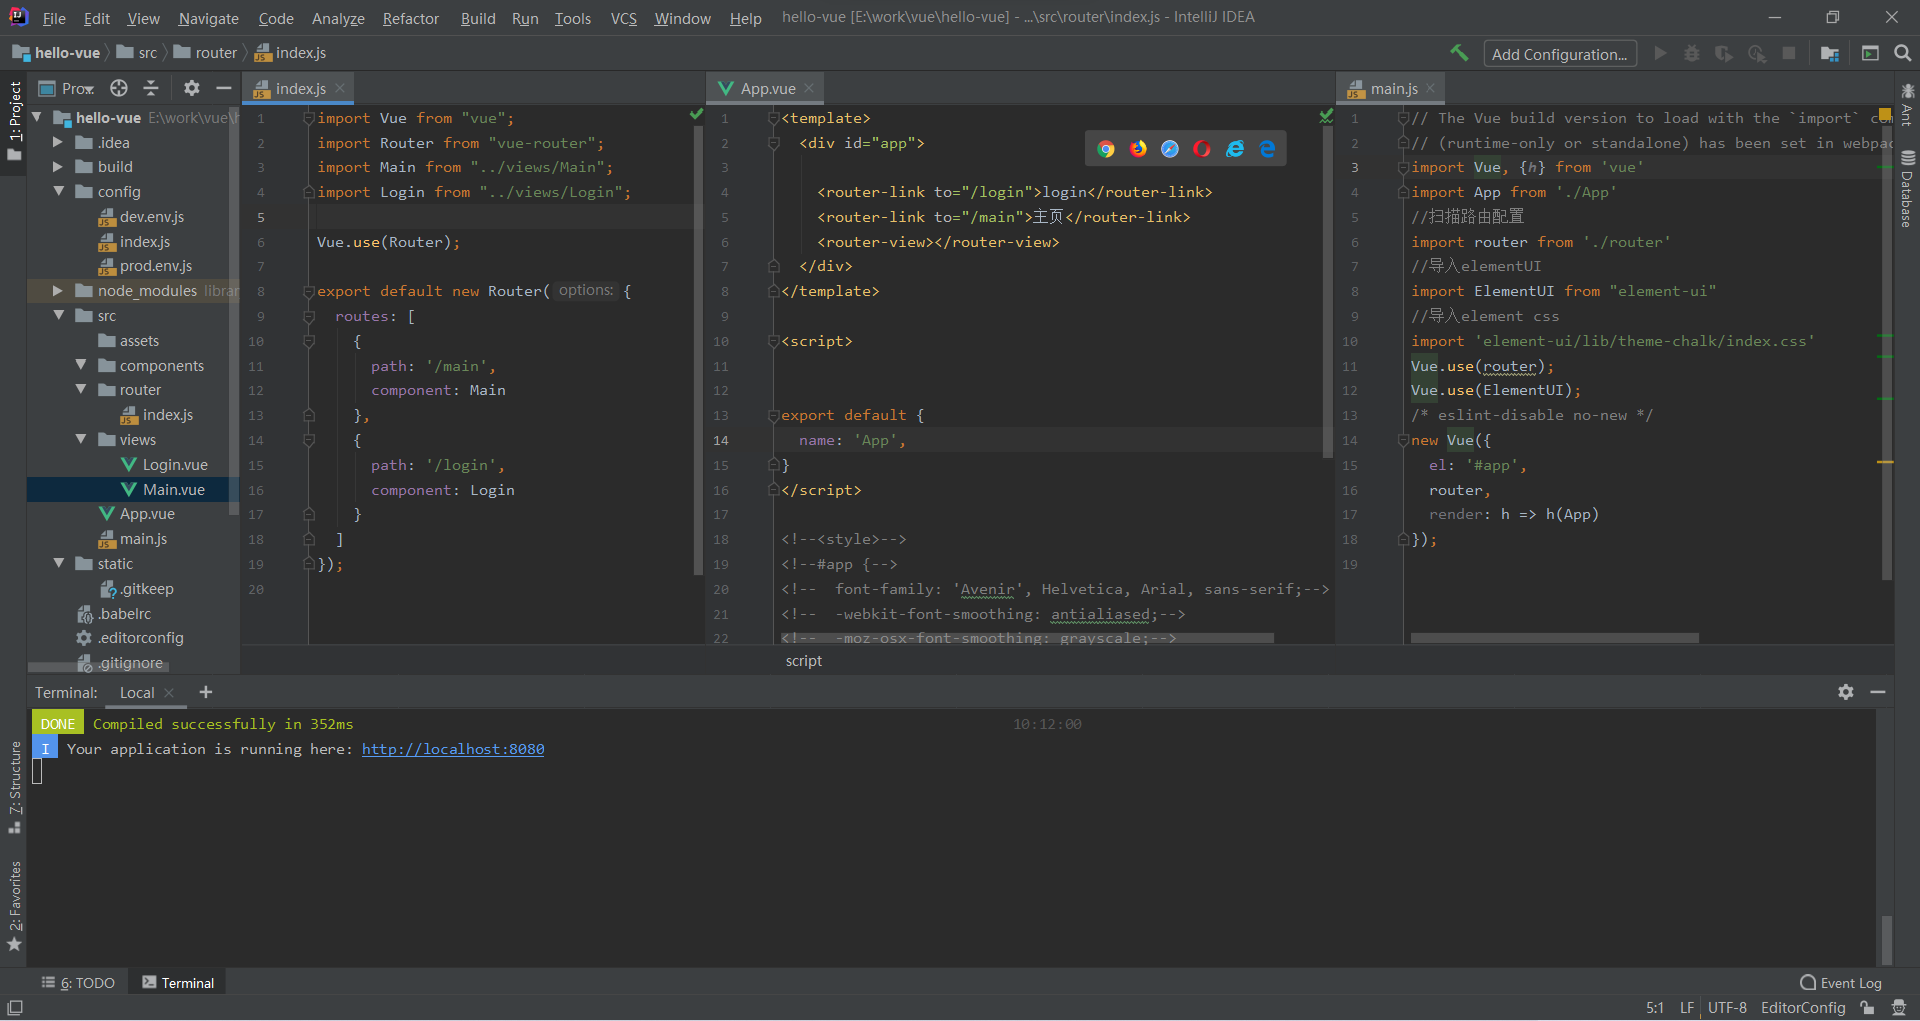
Task: Click the Build project hammer icon
Action: [1459, 53]
